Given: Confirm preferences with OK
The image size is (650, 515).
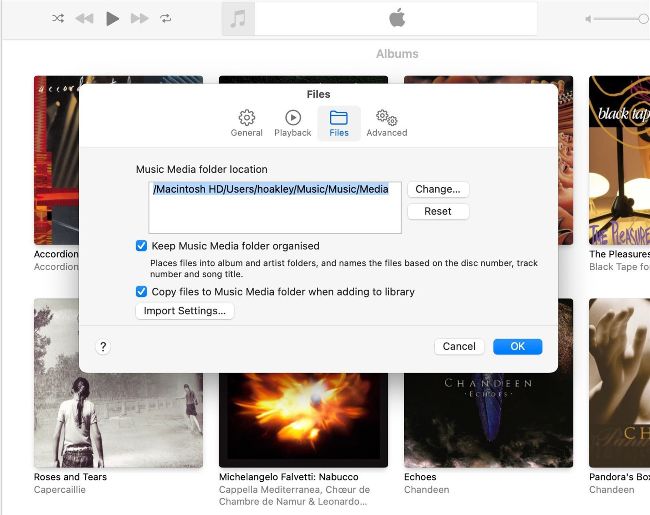Looking at the screenshot, I should tap(517, 347).
